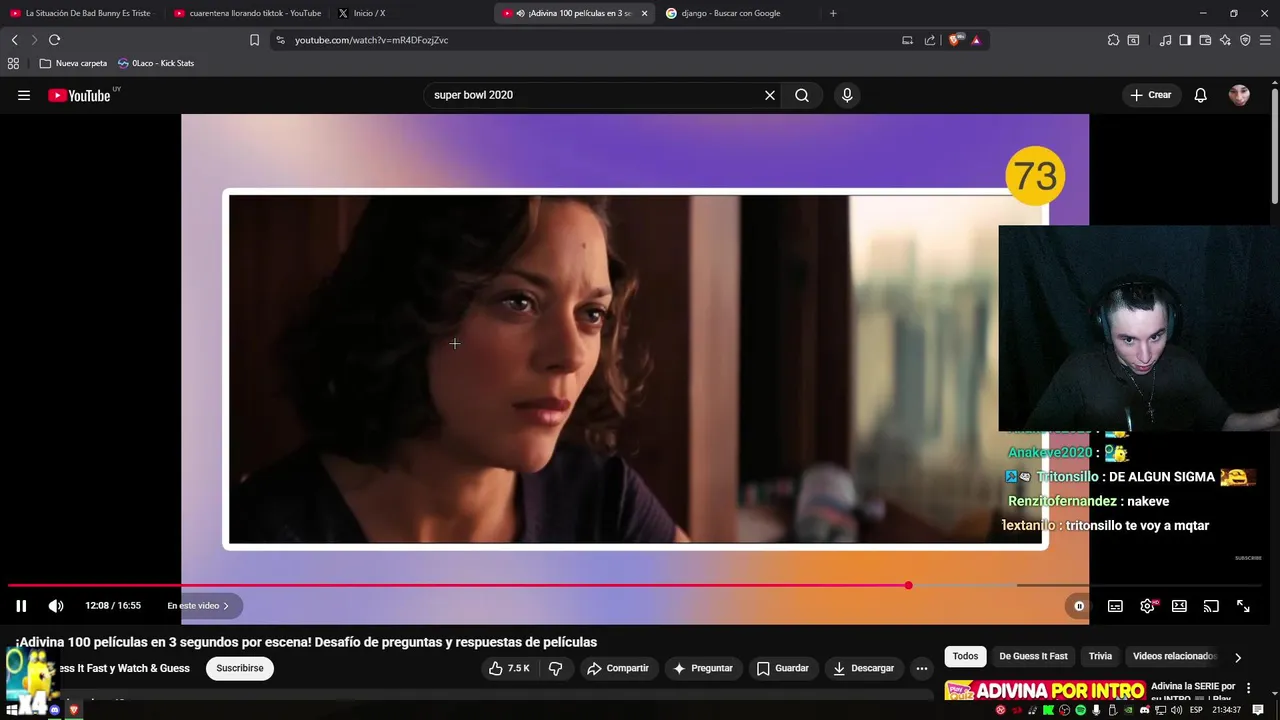Select the 'Videos relacionados' chip

point(1174,656)
